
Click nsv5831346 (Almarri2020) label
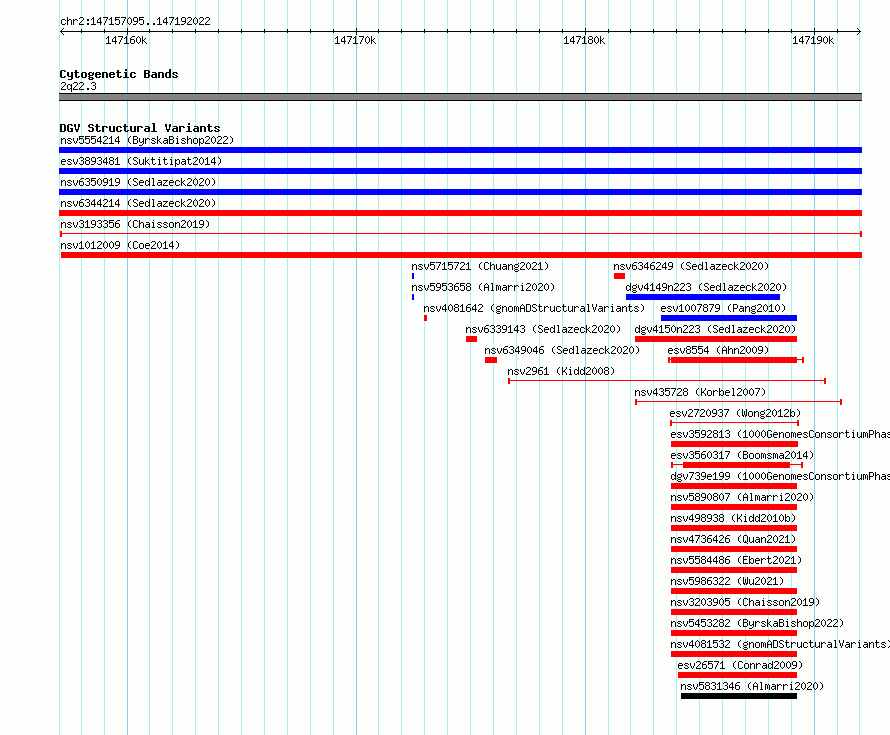tap(752, 686)
